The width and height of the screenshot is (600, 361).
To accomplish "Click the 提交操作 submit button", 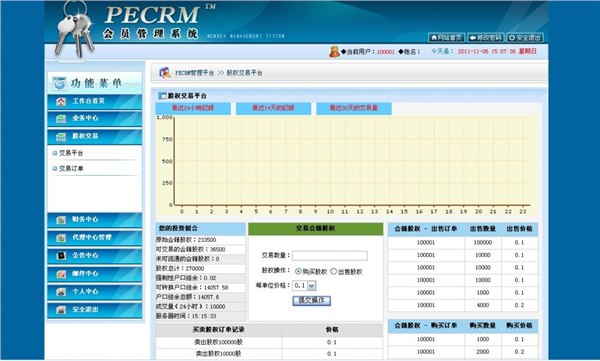I will click(311, 301).
